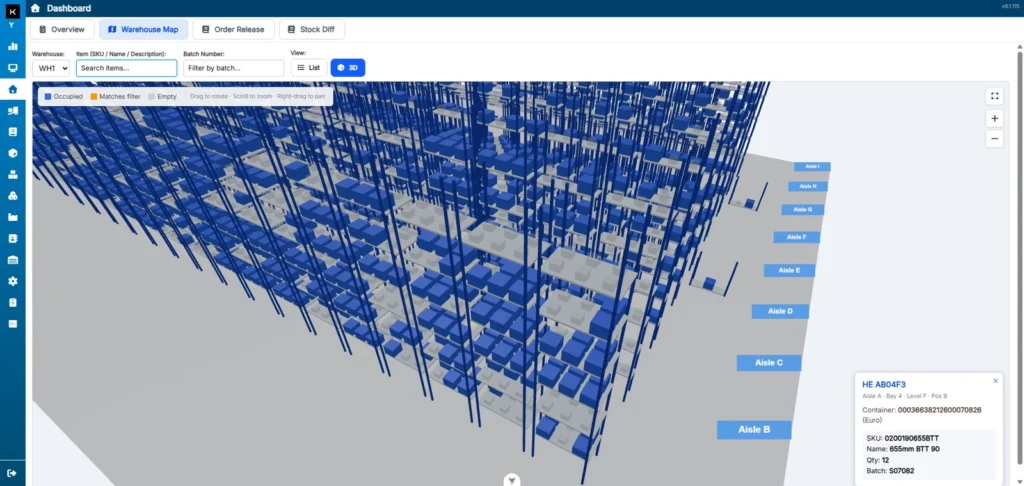The height and width of the screenshot is (486, 1024).
Task: Switch to List view
Action: [x=309, y=67]
